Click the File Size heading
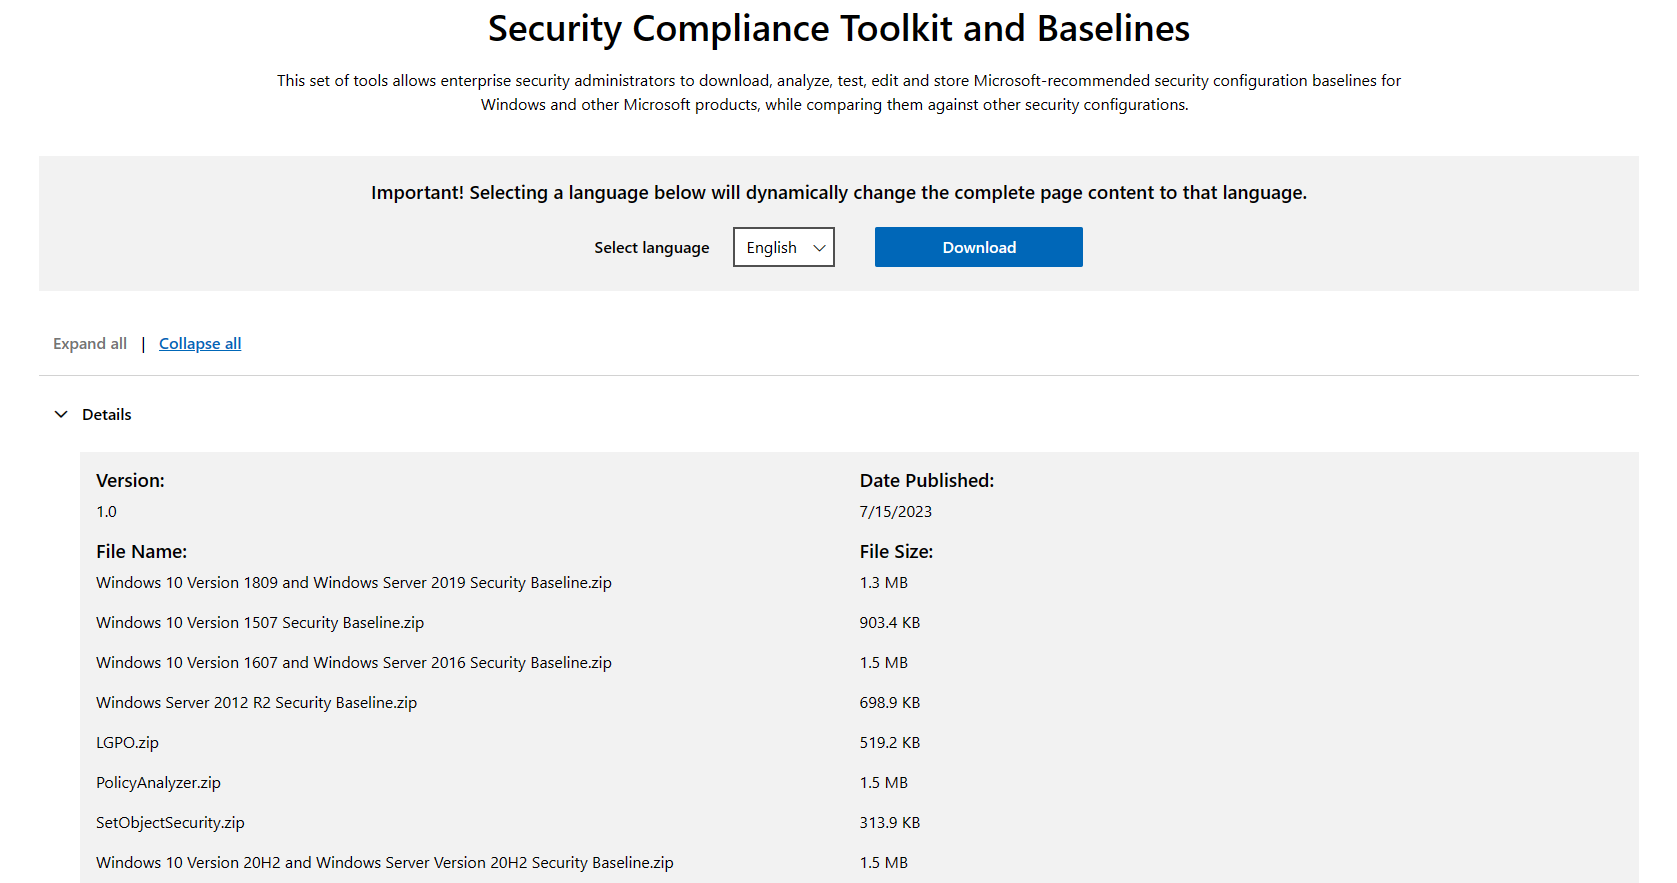This screenshot has width=1677, height=883. click(x=896, y=552)
